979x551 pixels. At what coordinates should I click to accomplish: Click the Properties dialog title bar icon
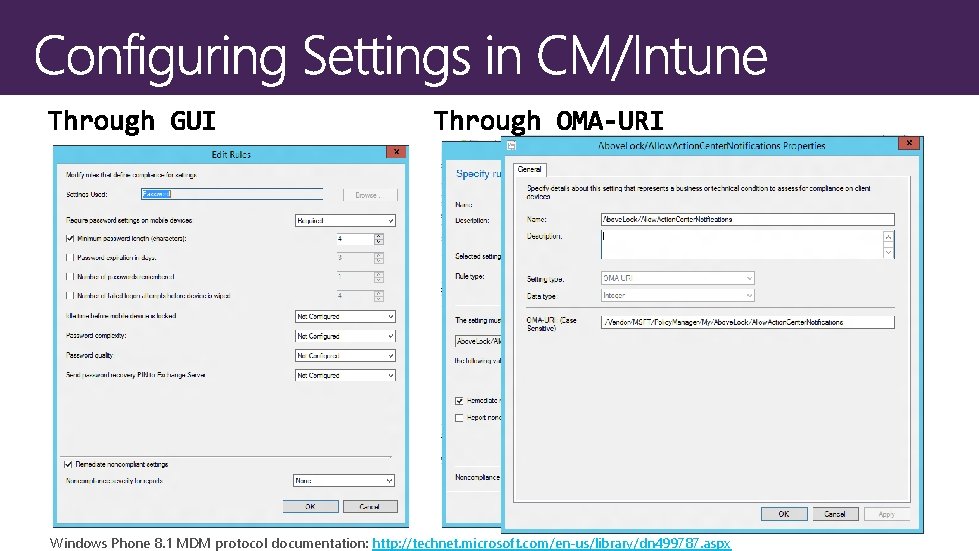511,145
